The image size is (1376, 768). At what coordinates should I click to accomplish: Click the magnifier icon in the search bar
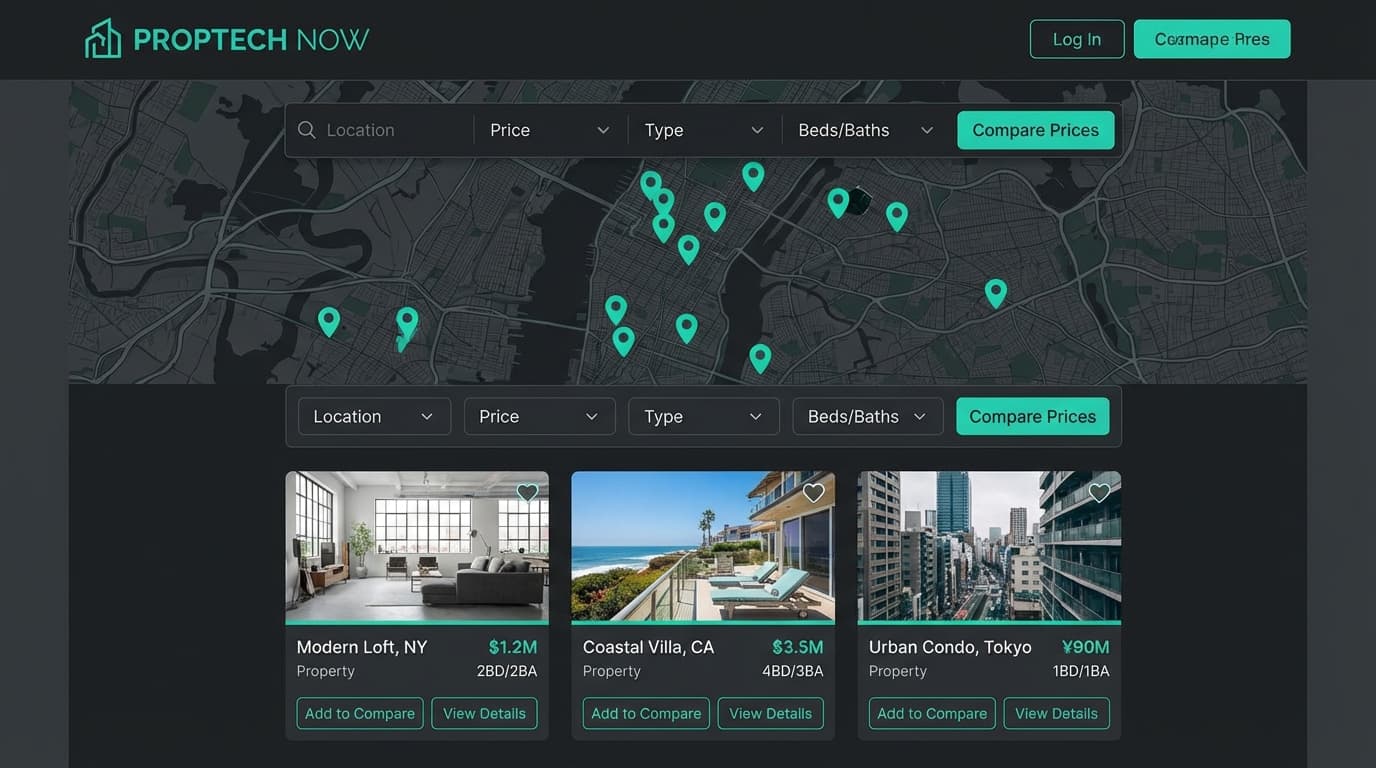(x=306, y=130)
